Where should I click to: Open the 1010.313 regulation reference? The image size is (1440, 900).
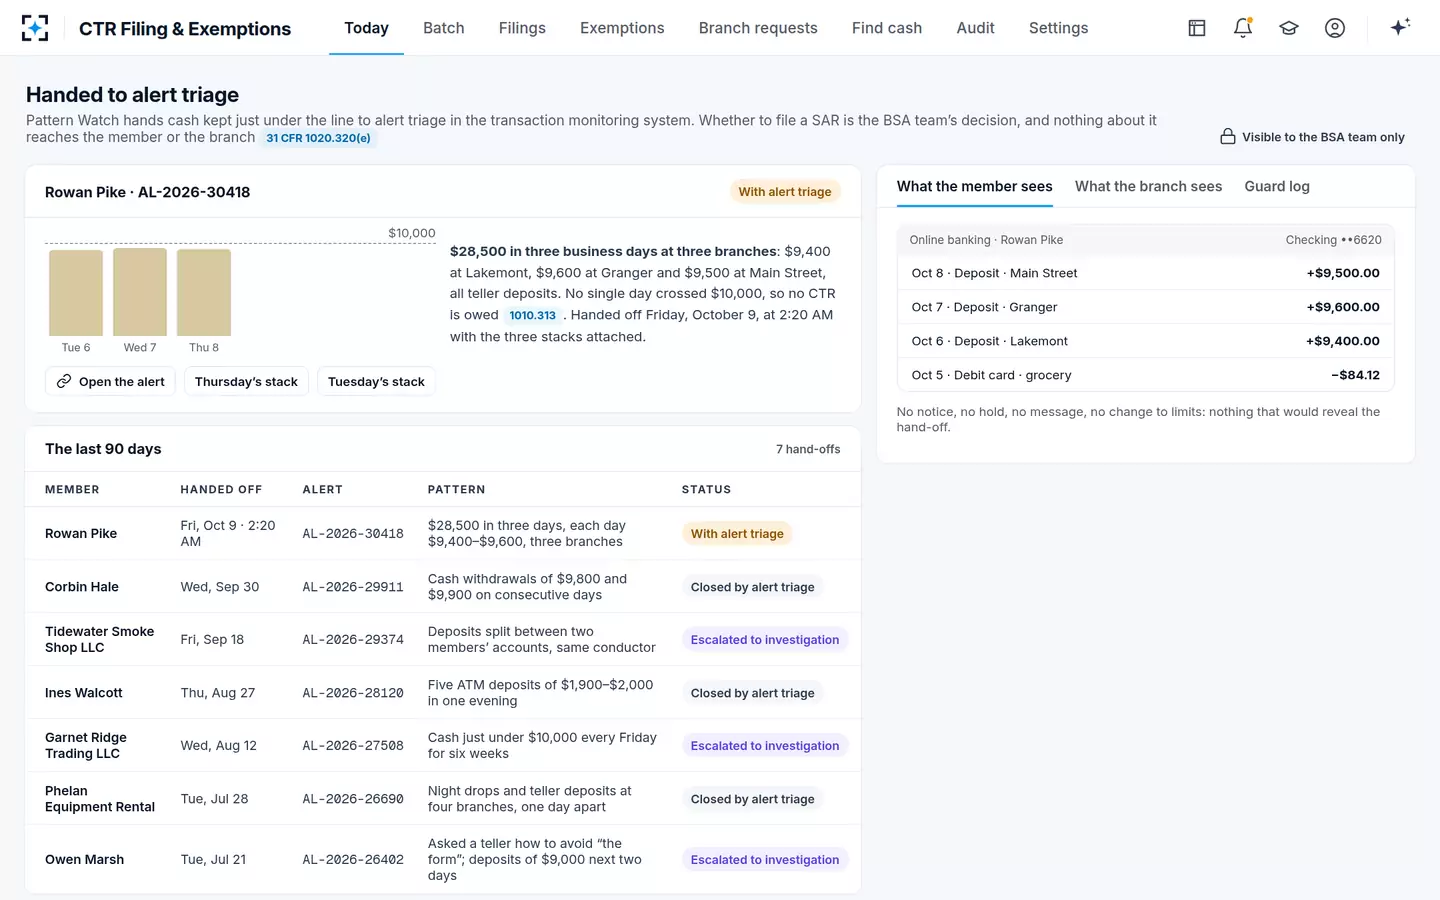click(x=532, y=315)
